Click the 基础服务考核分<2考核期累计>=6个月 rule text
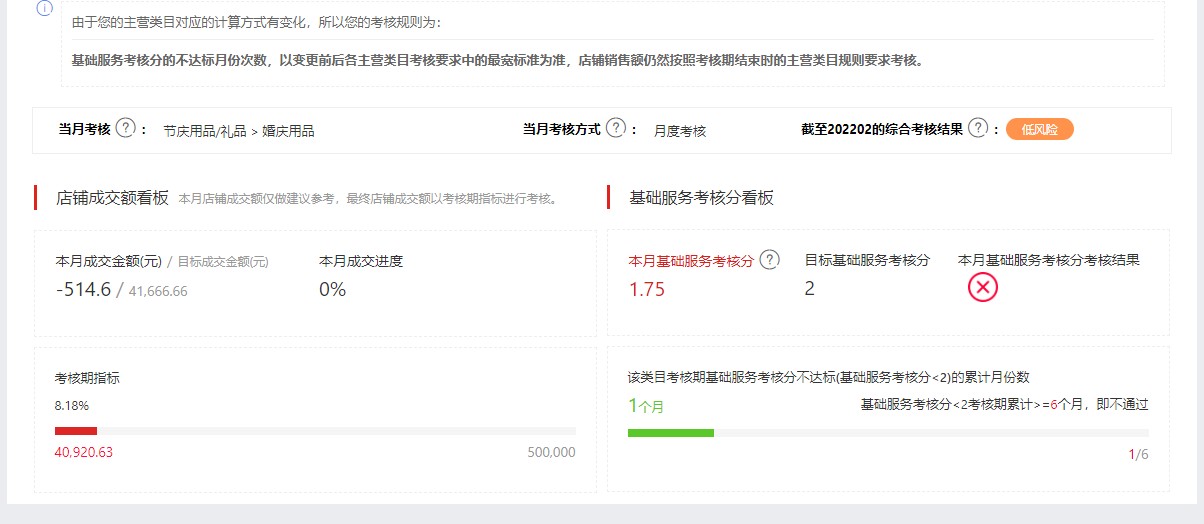 click(1004, 405)
